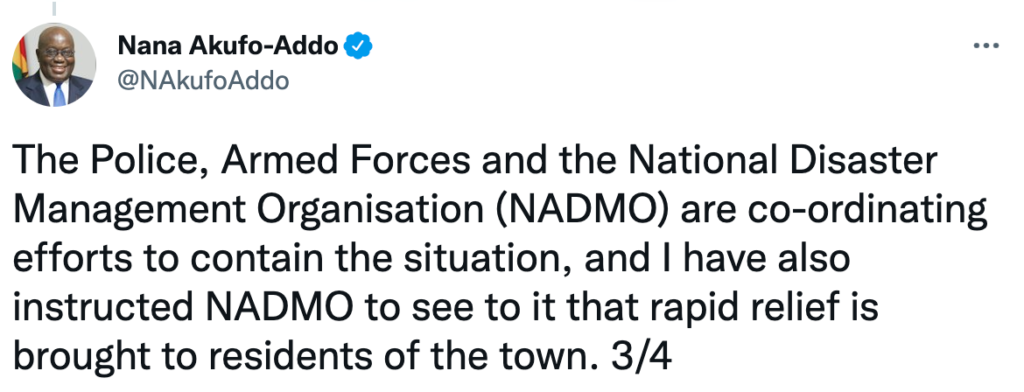Click the Ghana flag in the avatar
This screenshot has height=392, width=1024.
point(19,60)
